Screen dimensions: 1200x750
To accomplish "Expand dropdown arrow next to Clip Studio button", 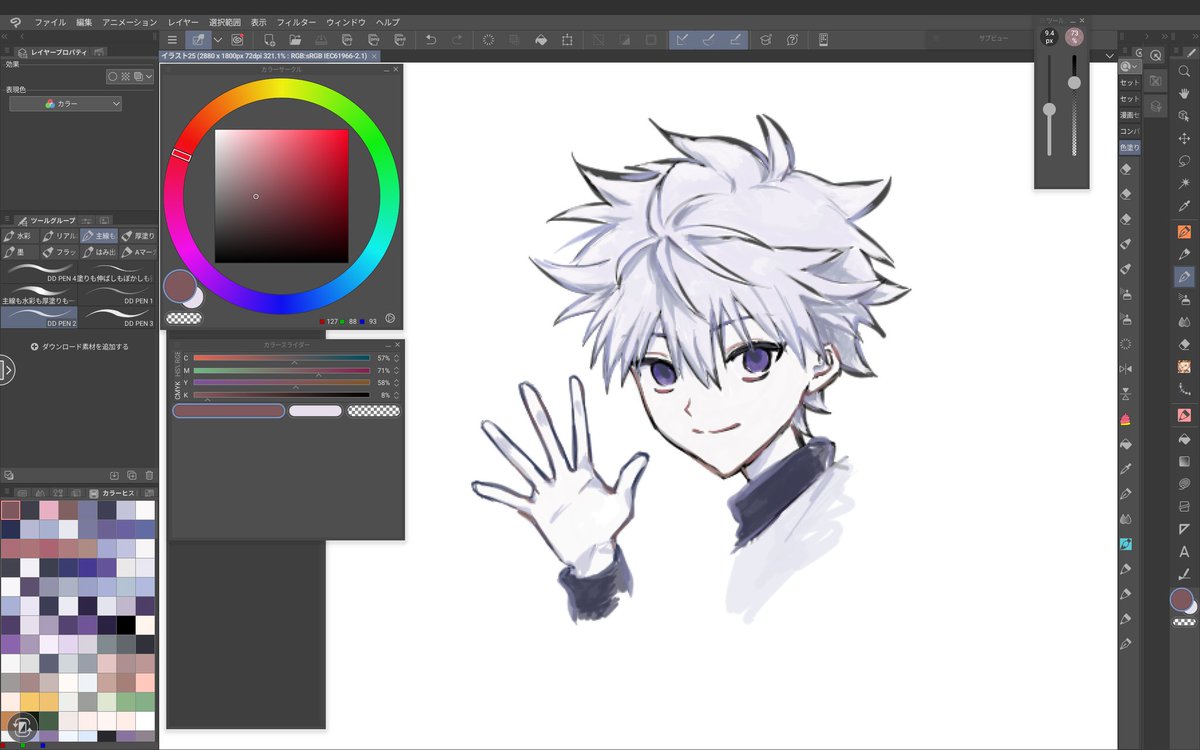I will (218, 40).
